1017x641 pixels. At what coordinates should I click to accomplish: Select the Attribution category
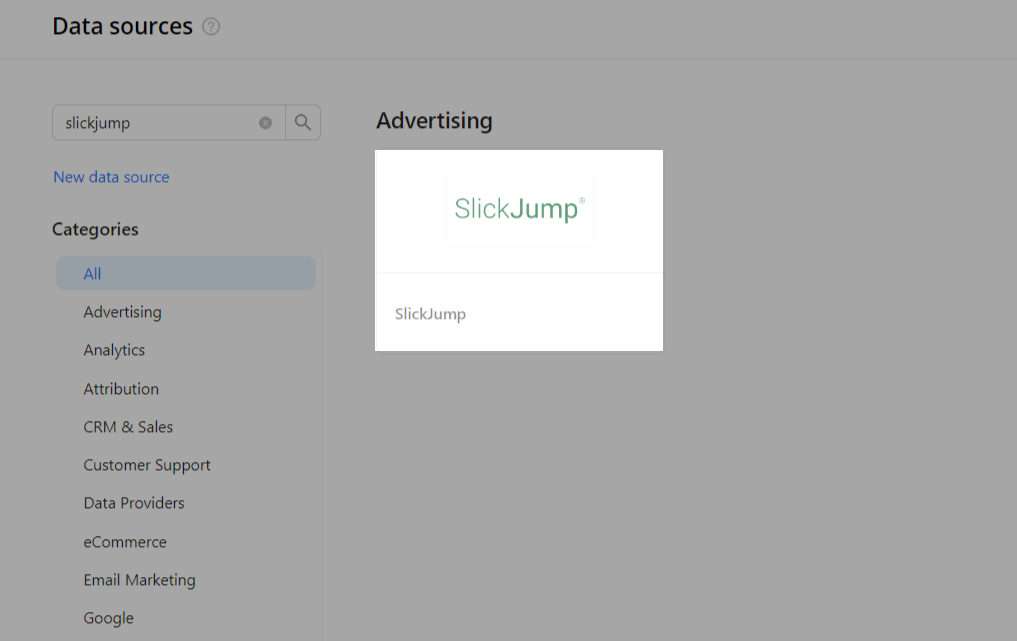coord(121,389)
